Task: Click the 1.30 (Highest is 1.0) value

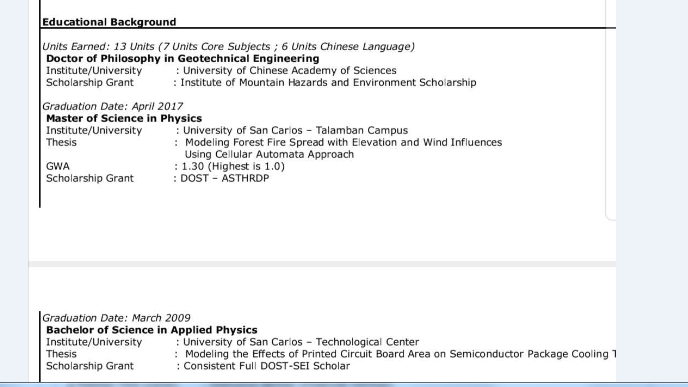Action: point(233,166)
